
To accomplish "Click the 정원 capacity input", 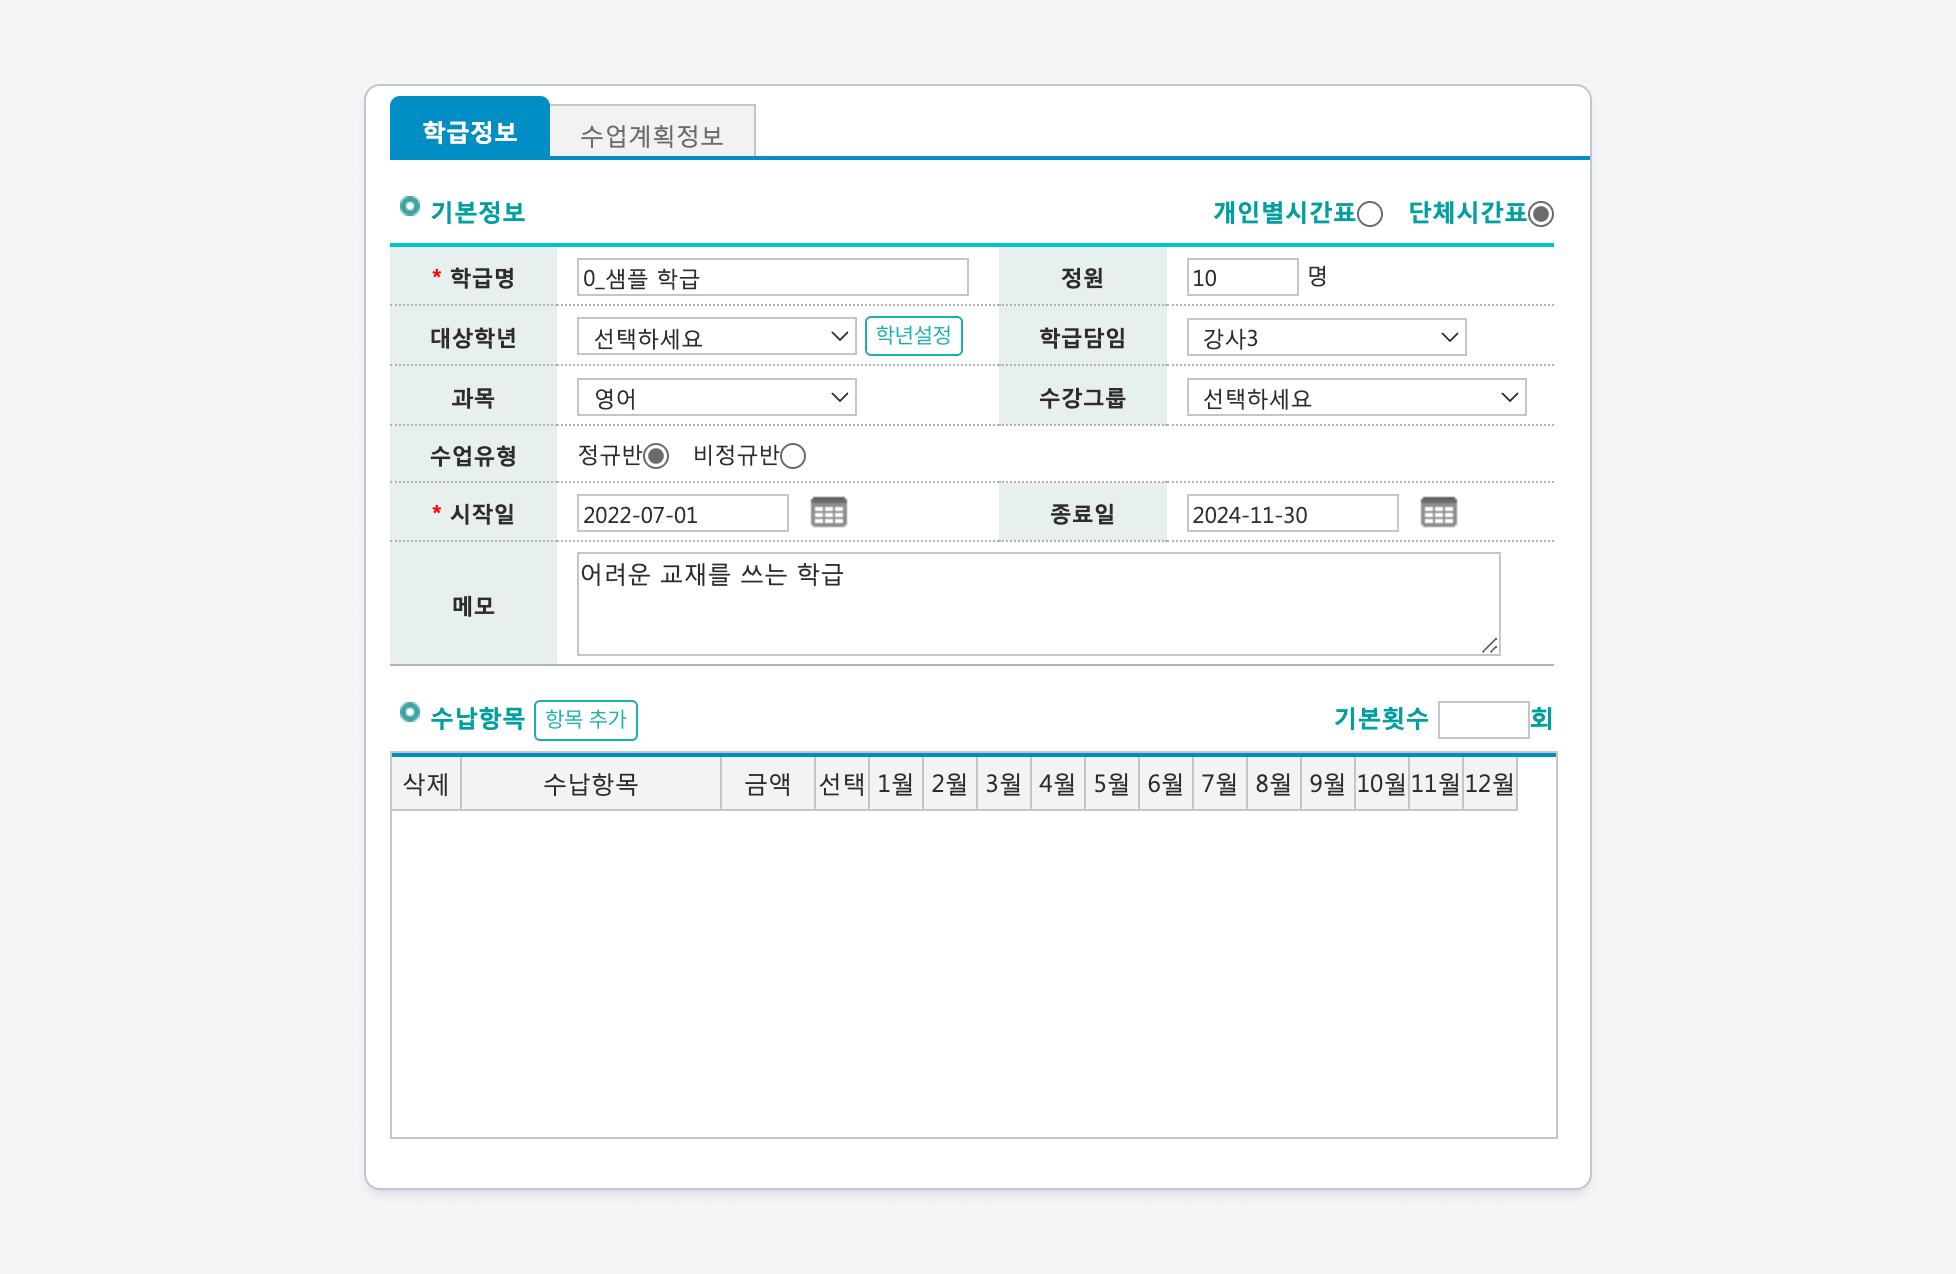I will coord(1242,277).
